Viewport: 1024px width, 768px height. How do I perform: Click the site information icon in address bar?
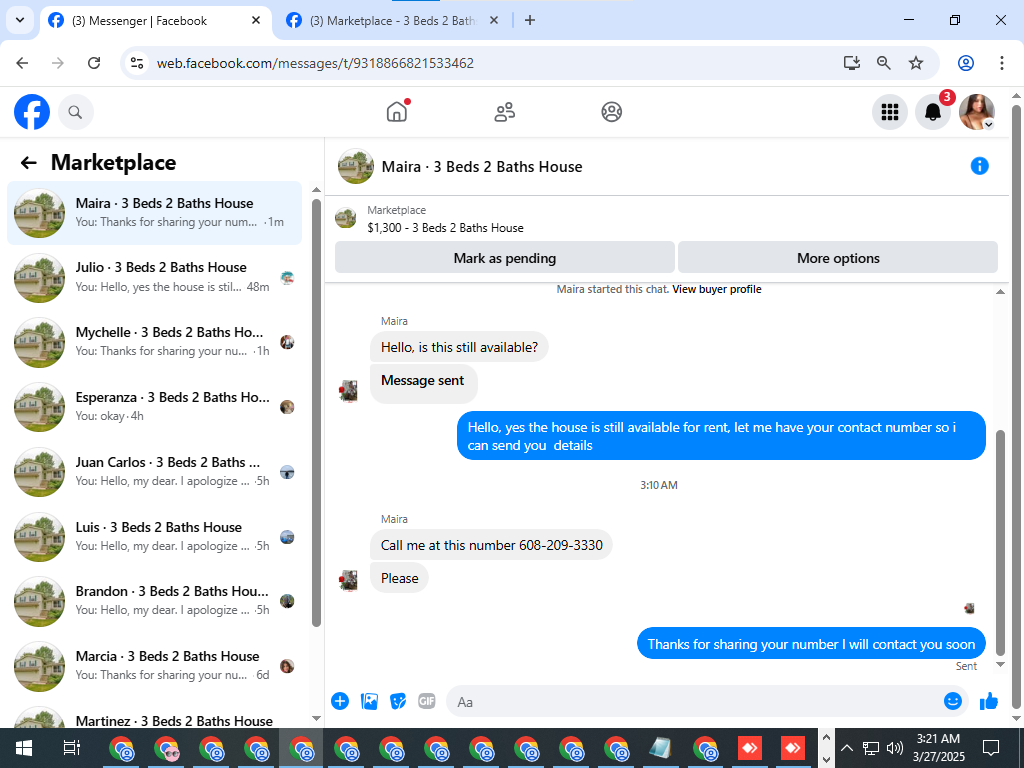point(136,63)
